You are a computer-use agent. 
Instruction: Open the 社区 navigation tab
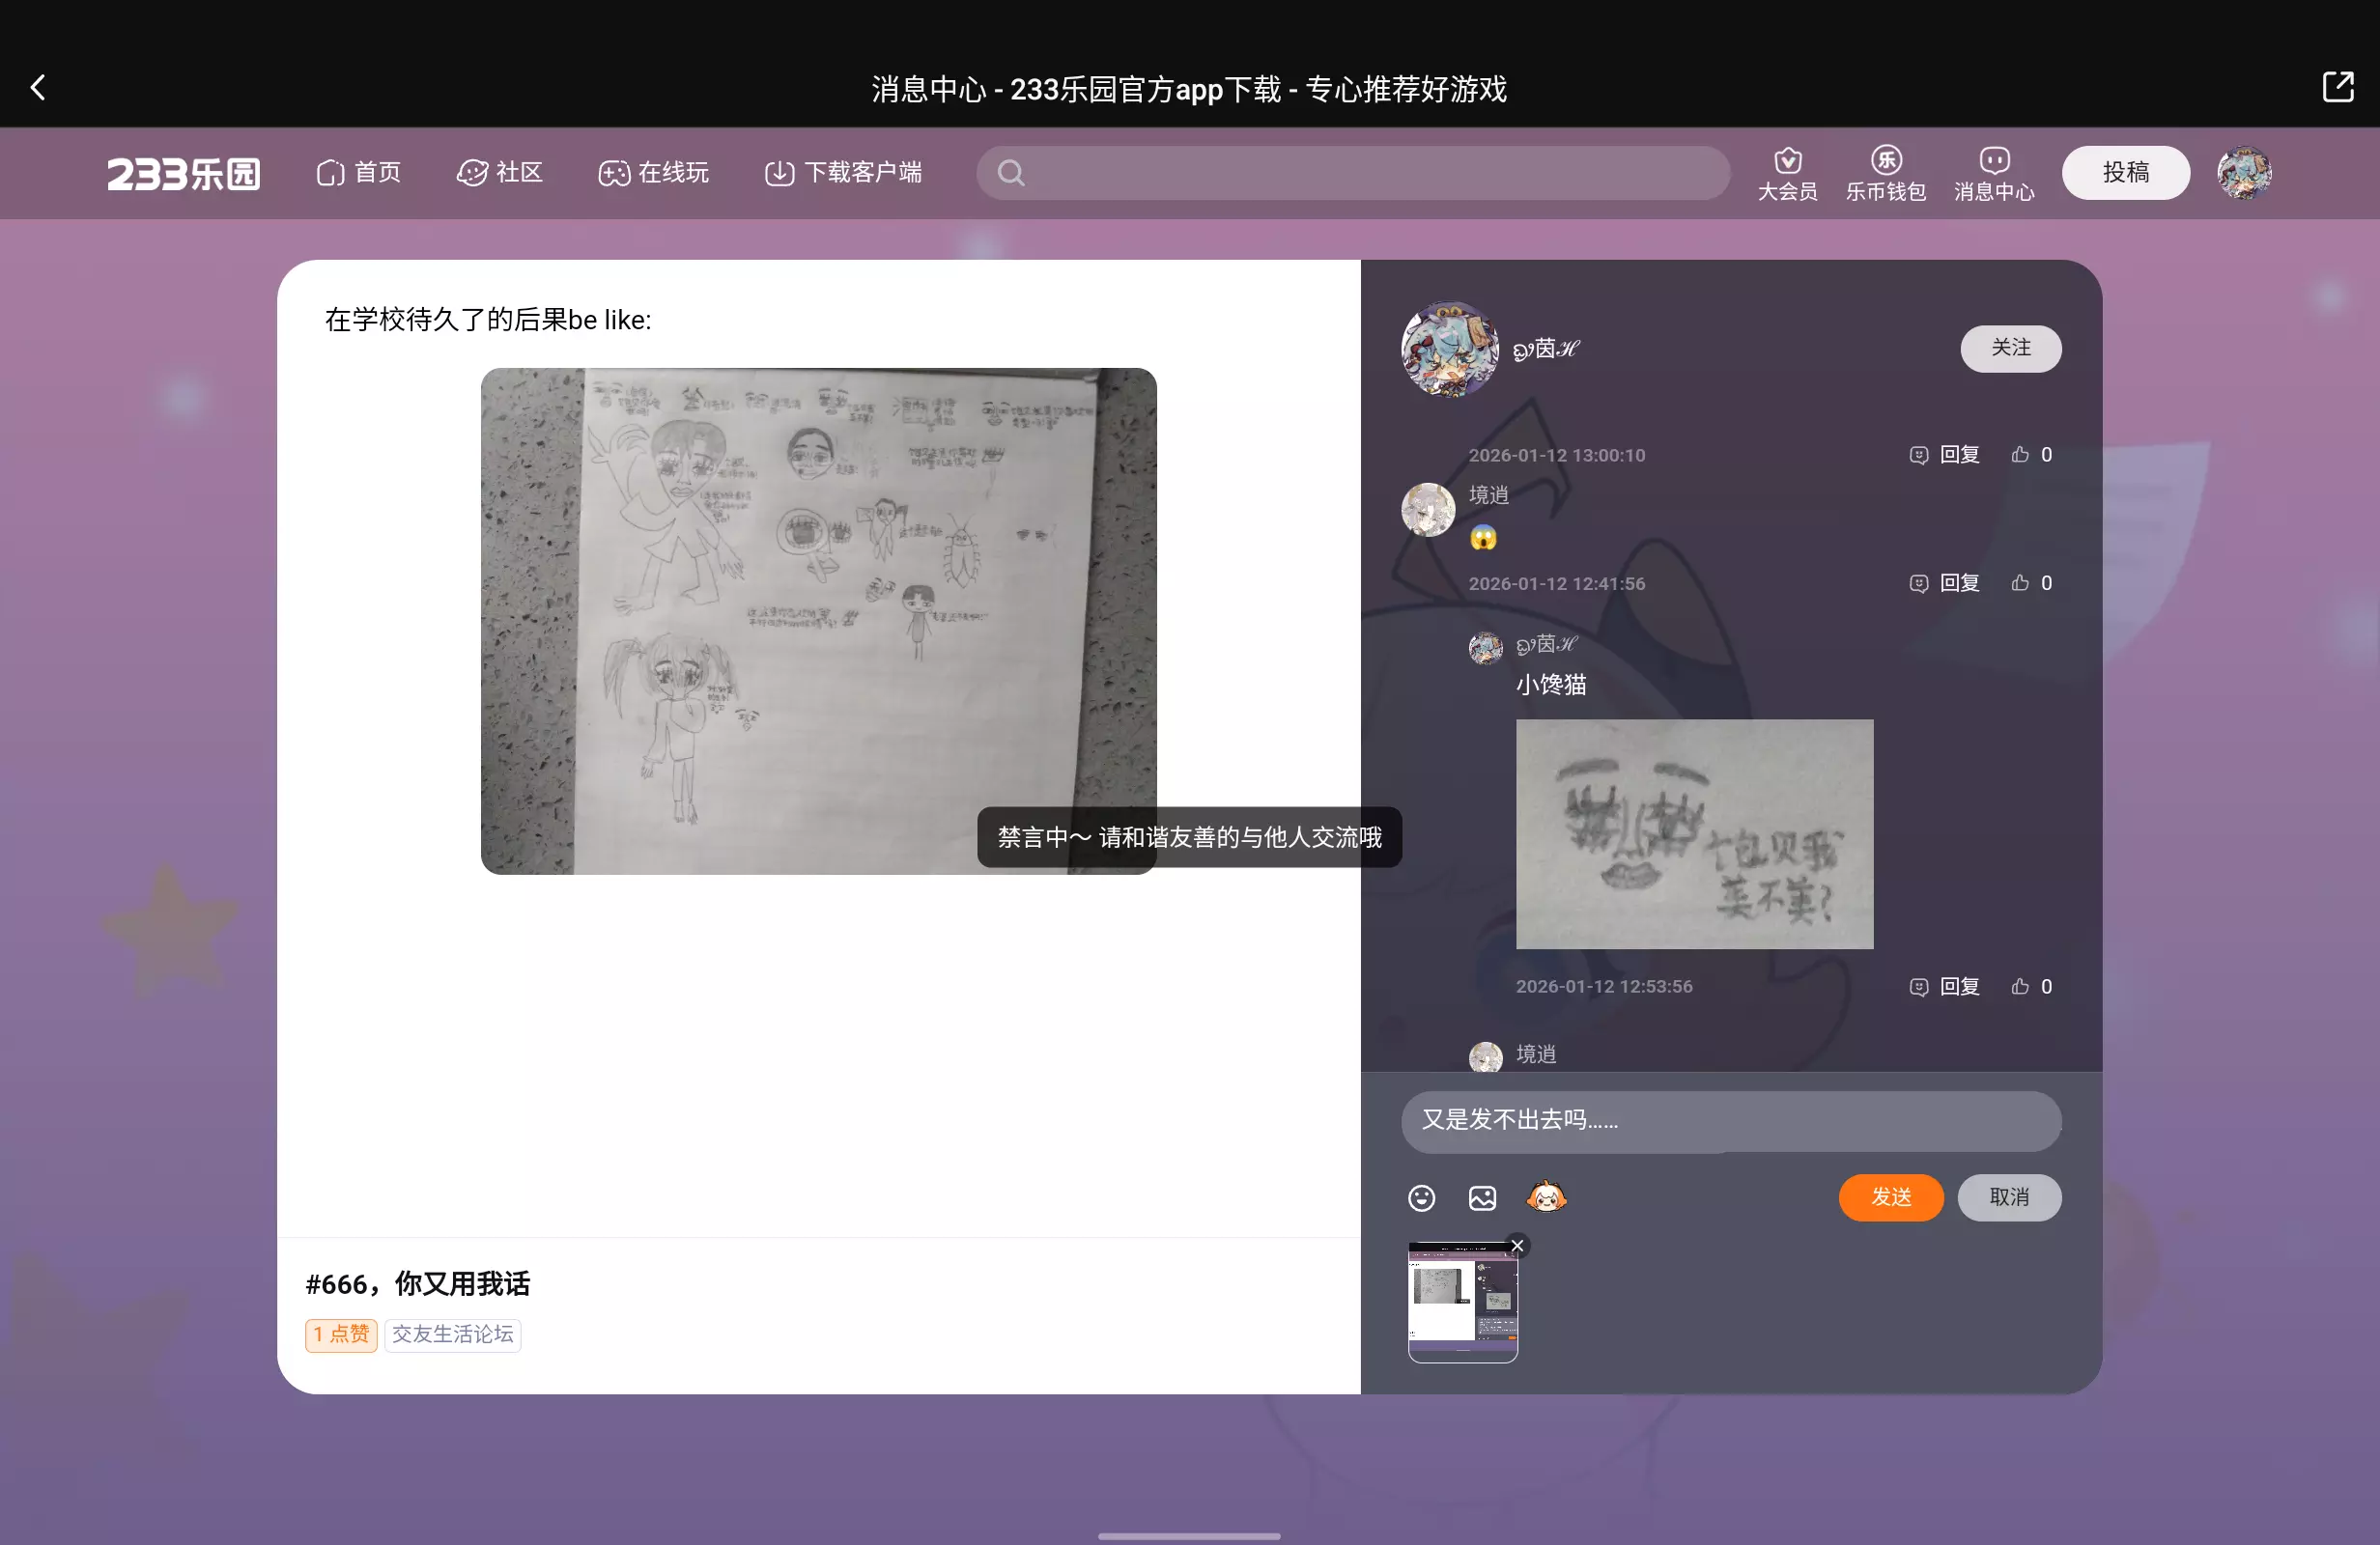pos(500,173)
